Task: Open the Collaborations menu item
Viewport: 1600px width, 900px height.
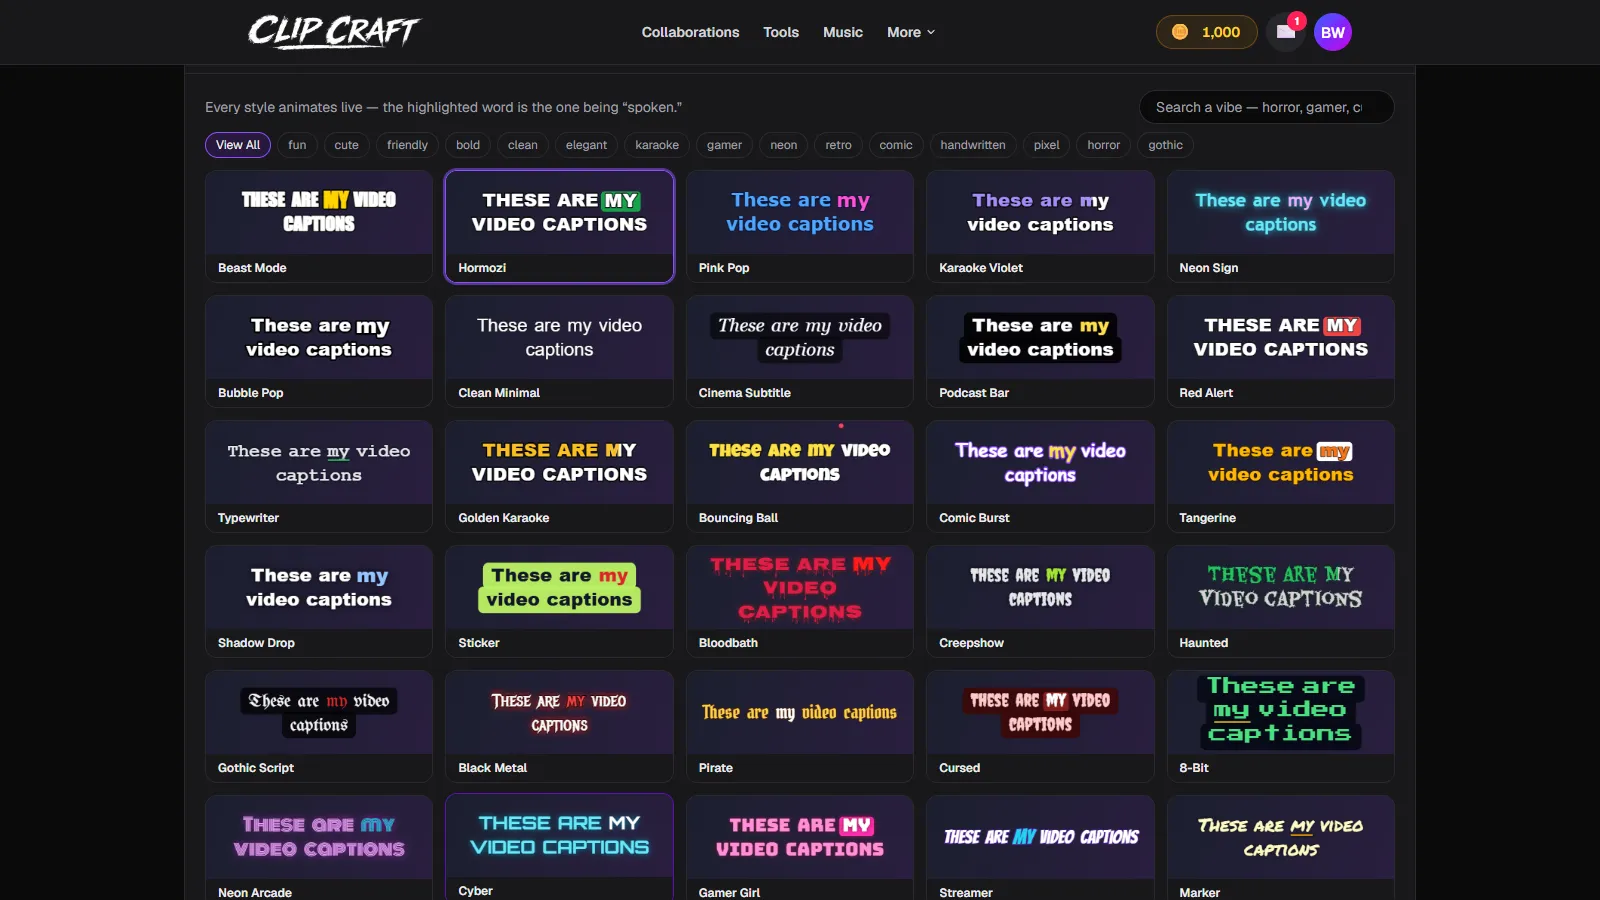Action: click(690, 32)
